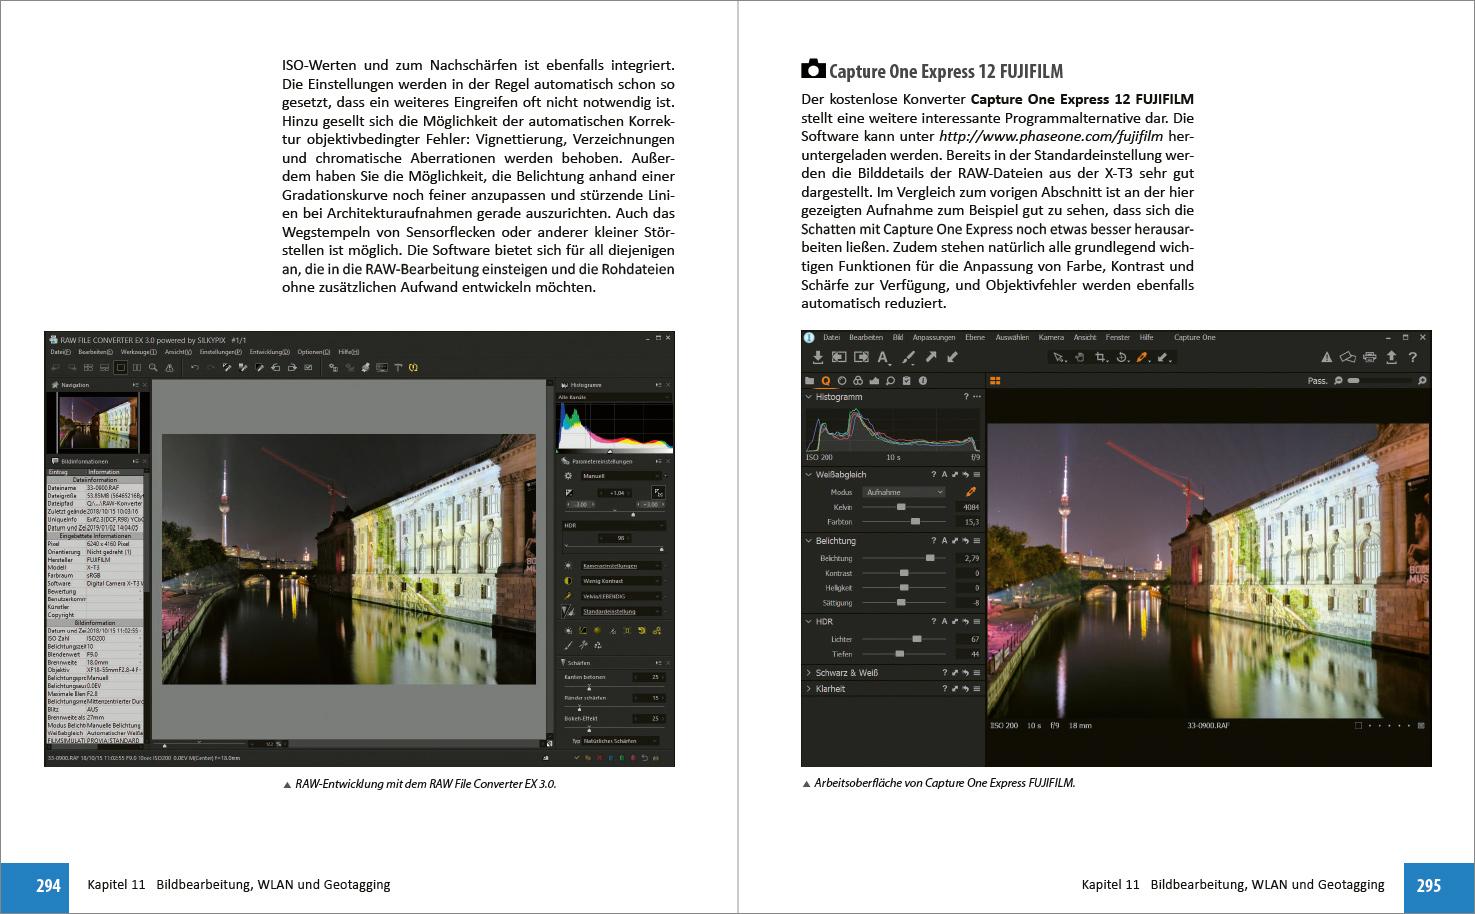This screenshot has width=1475, height=914.
Task: Click the Kelvin slider handle
Action: (x=900, y=507)
